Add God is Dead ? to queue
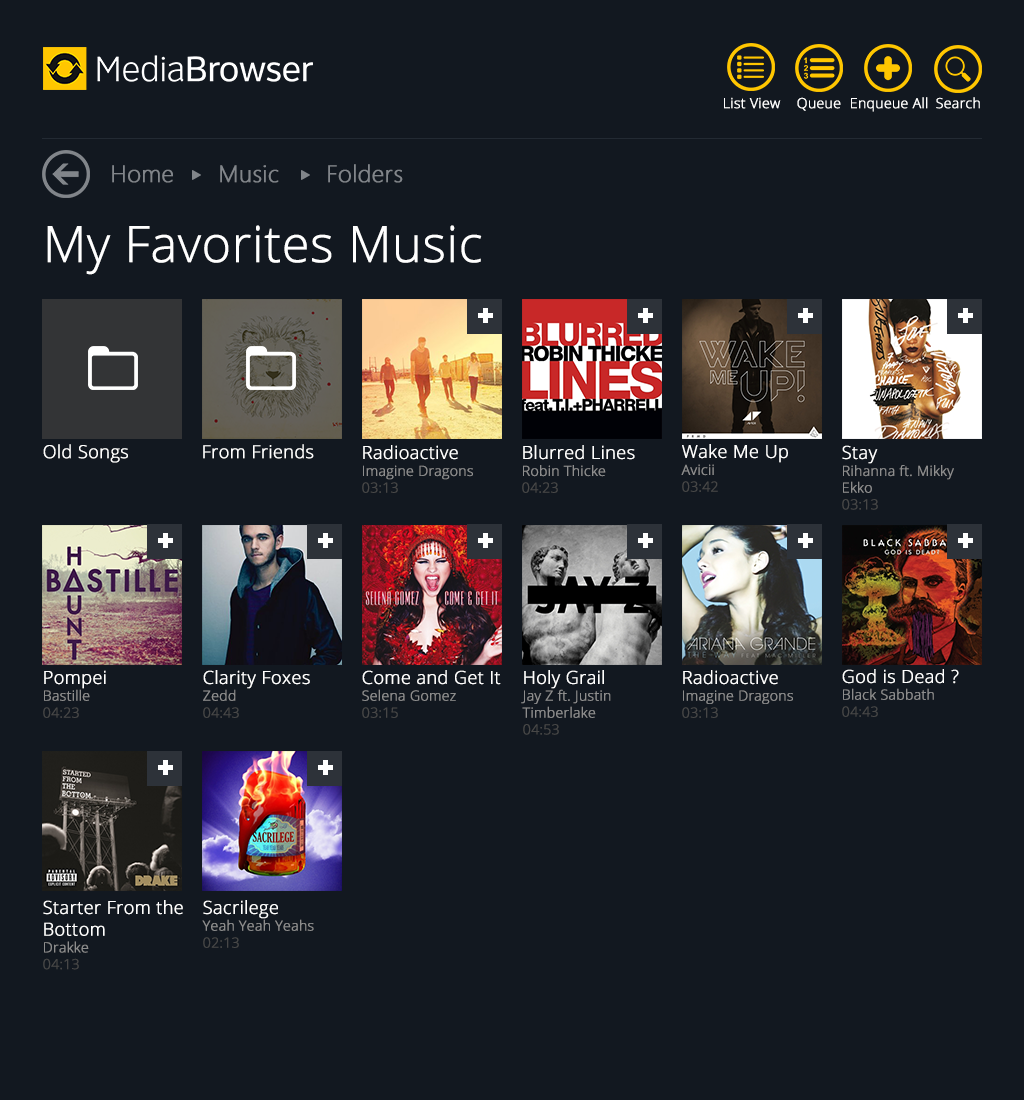1024x1100 pixels. tap(964, 542)
